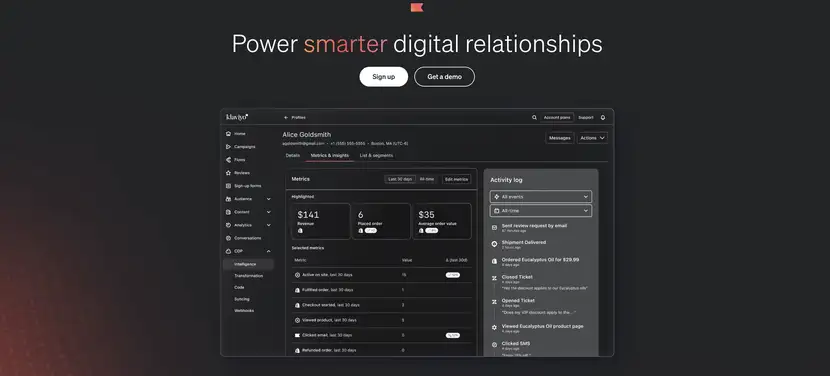Click the Value column header
This screenshot has width=830, height=376.
[x=407, y=260]
